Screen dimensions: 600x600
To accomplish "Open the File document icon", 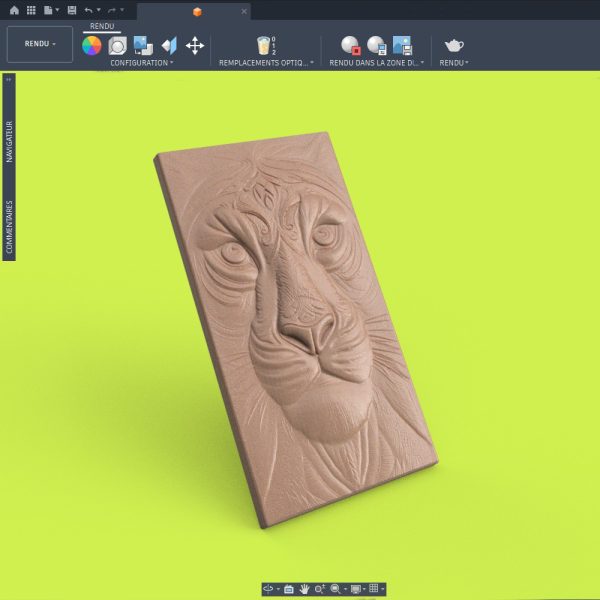I will (48, 10).
